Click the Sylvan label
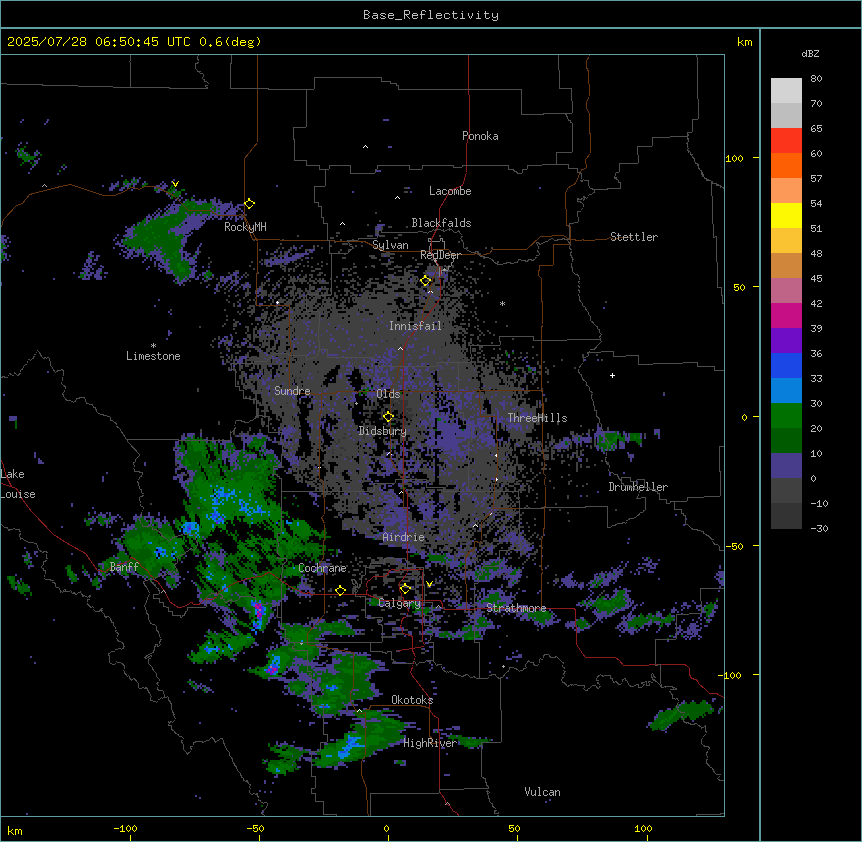 [390, 245]
